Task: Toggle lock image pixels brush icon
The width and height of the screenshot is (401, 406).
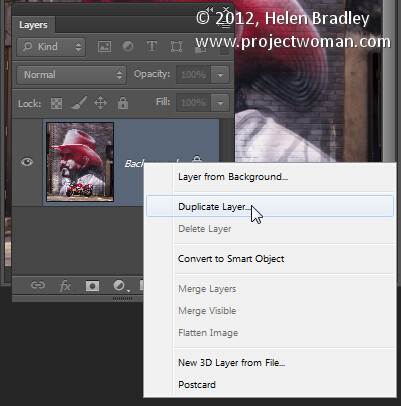Action: pos(79,103)
